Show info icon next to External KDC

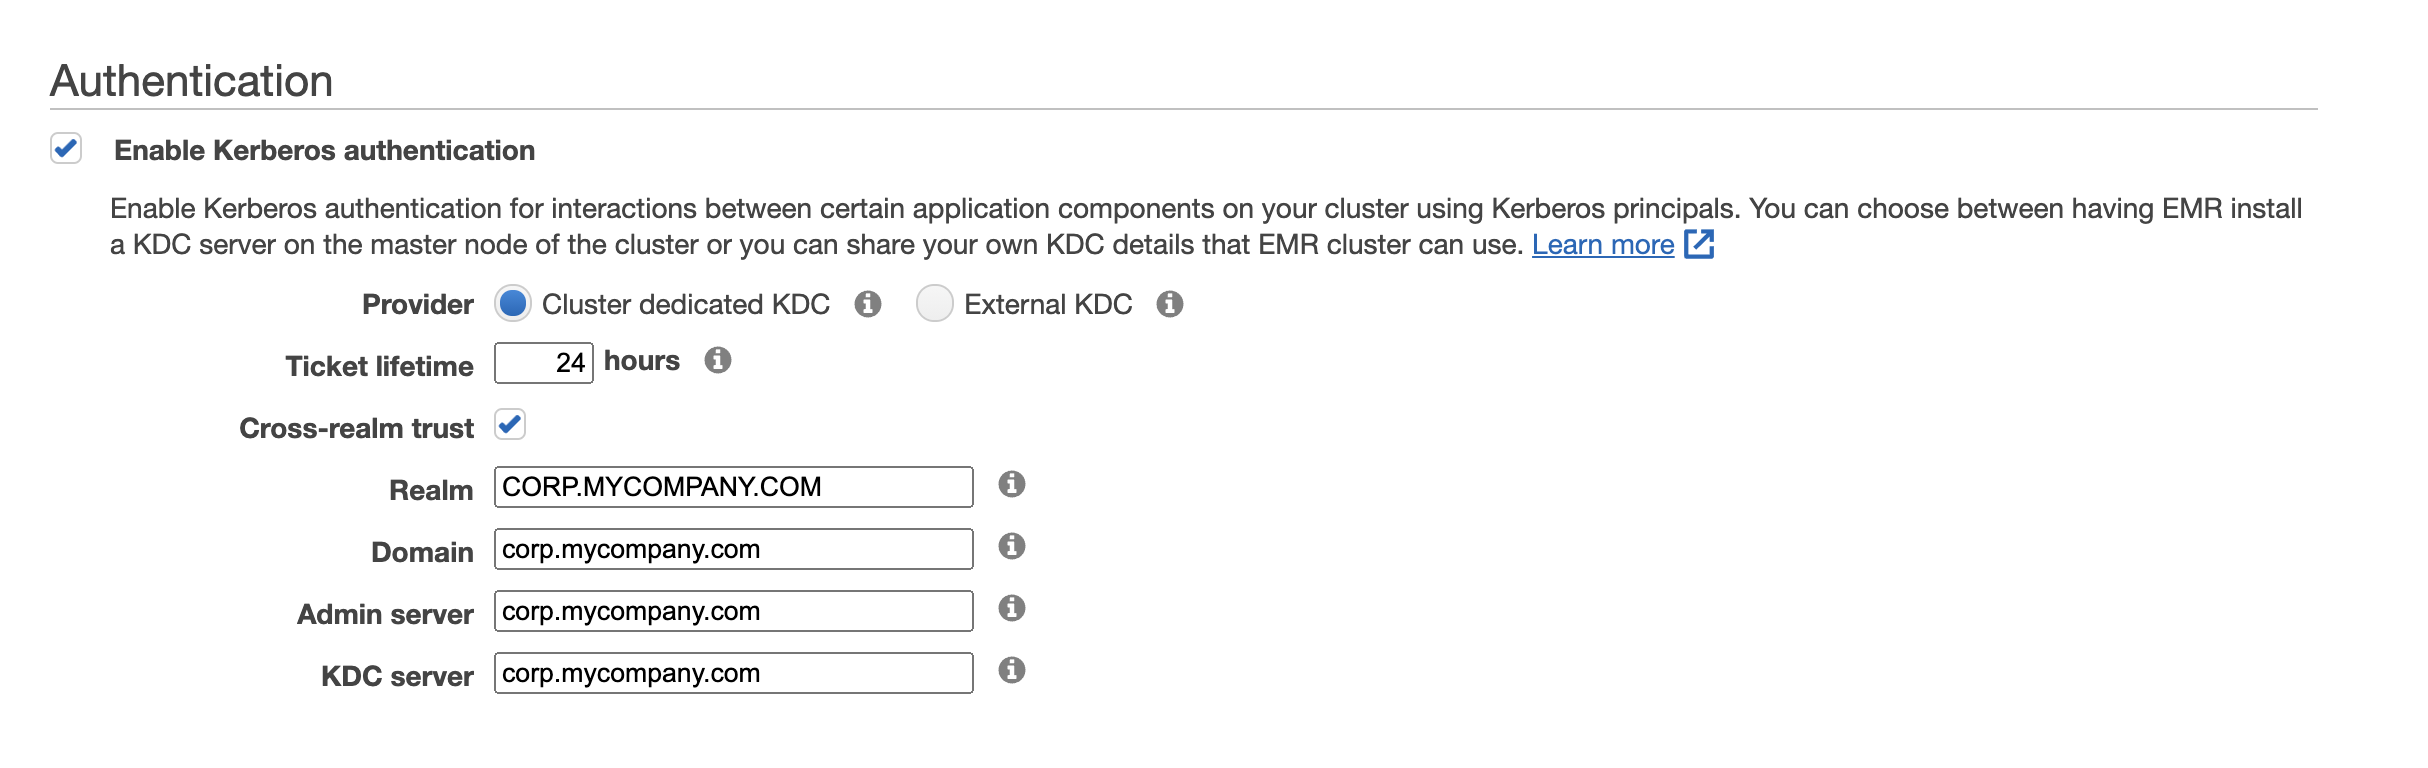pos(1170,304)
